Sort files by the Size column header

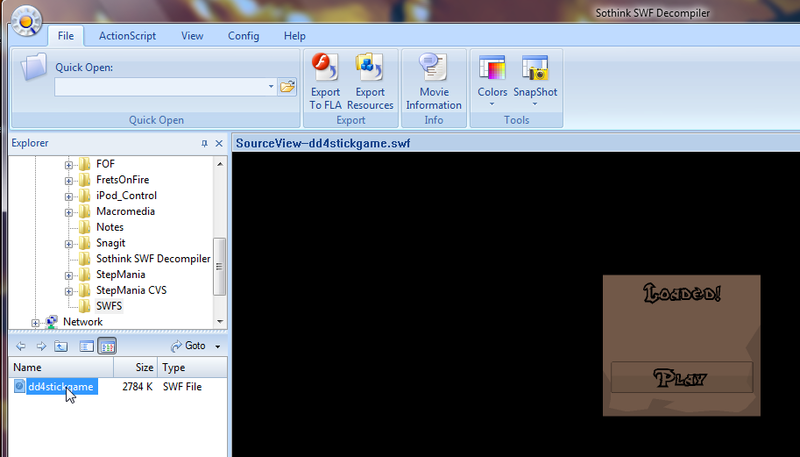click(144, 367)
